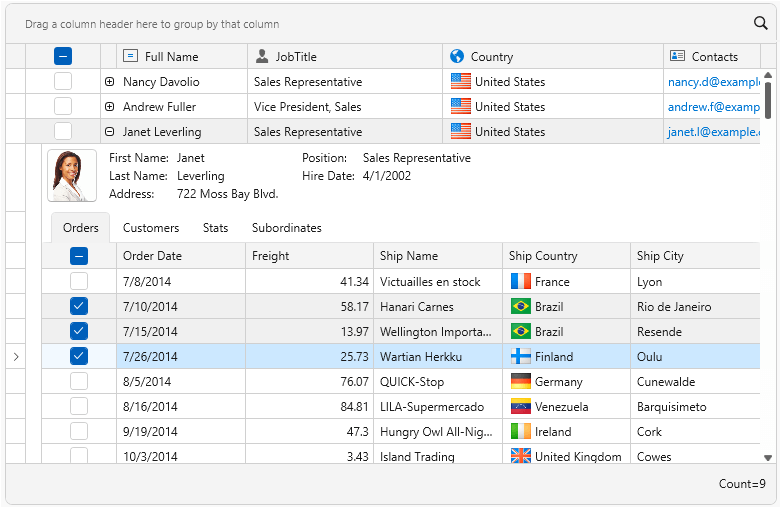This screenshot has height=508, width=780.
Task: Click the JobTitle person icon
Action: (262, 56)
